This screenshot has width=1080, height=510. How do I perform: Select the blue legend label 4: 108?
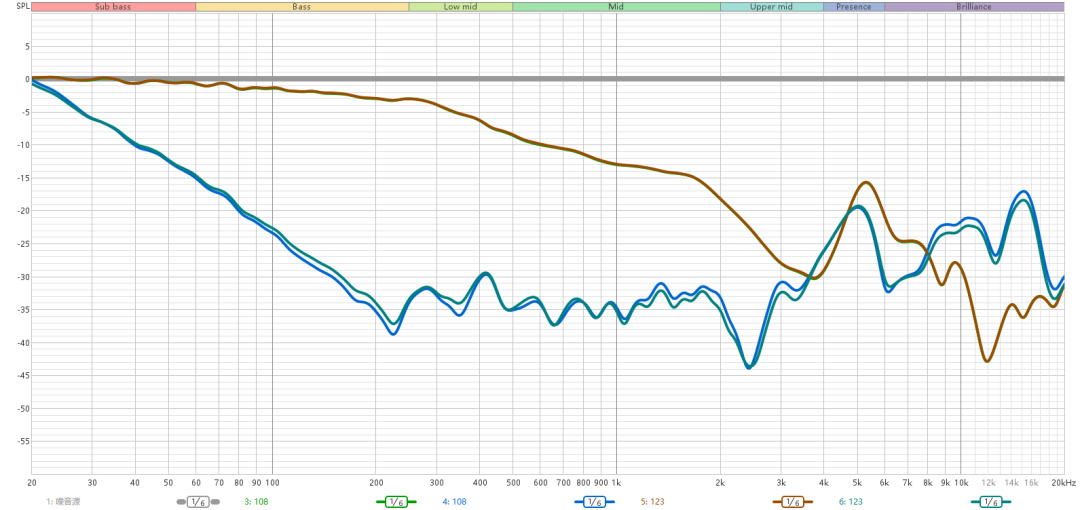click(455, 502)
